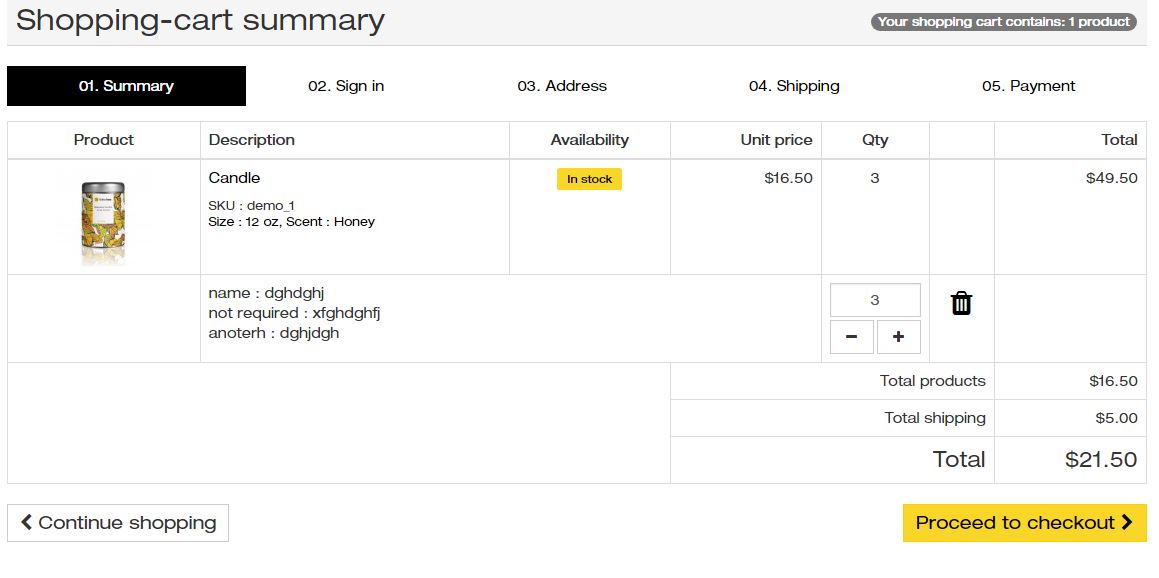This screenshot has height=578, width=1159.
Task: Go to the 02. Sign in step
Action: (346, 86)
